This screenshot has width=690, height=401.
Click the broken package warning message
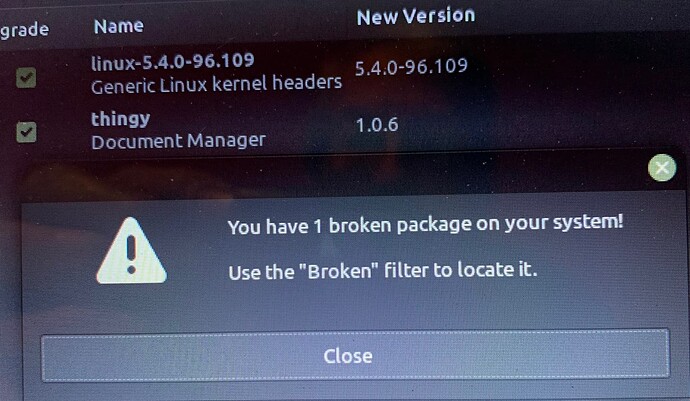pyautogui.click(x=425, y=224)
